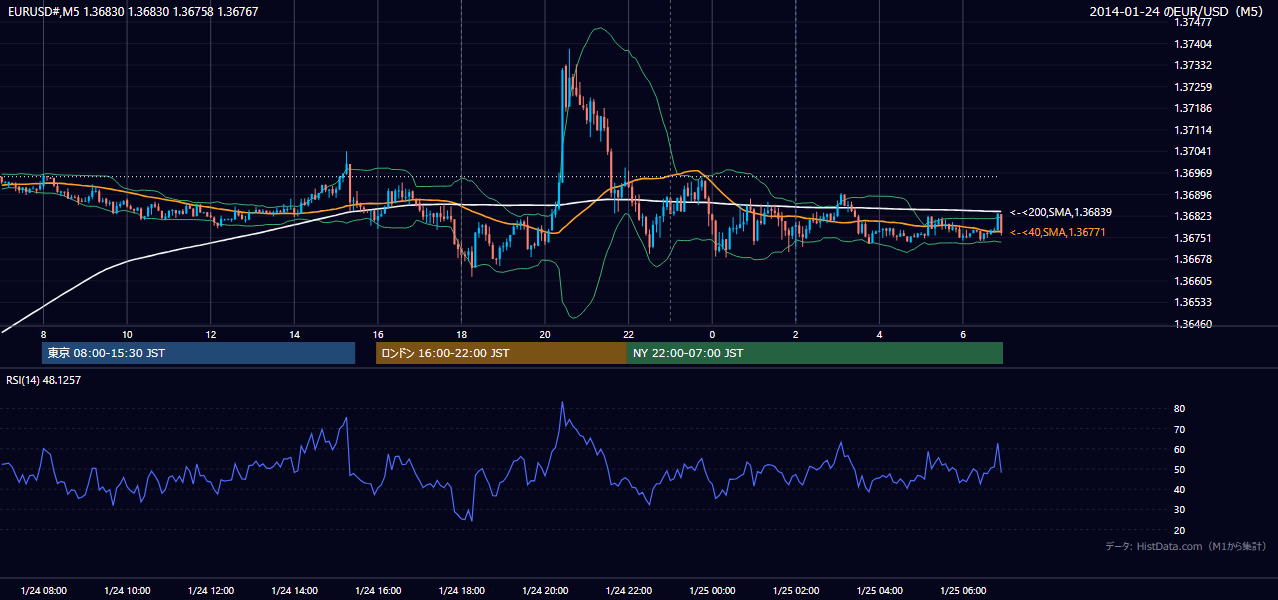1278x600 pixels.
Task: Click the 1/24 16:00 time axis label
Action: 378,591
